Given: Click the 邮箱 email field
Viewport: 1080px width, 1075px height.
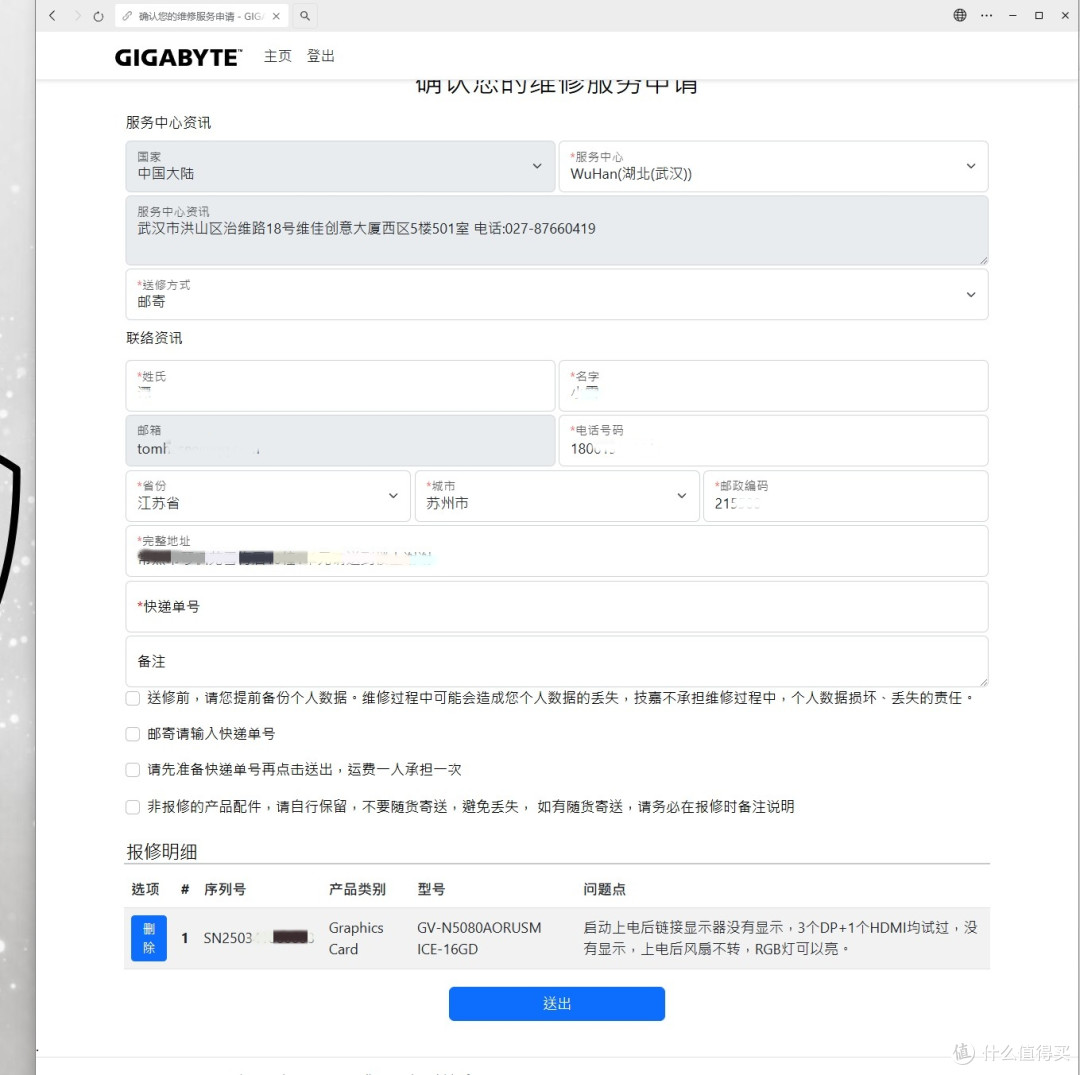Looking at the screenshot, I should pyautogui.click(x=340, y=440).
